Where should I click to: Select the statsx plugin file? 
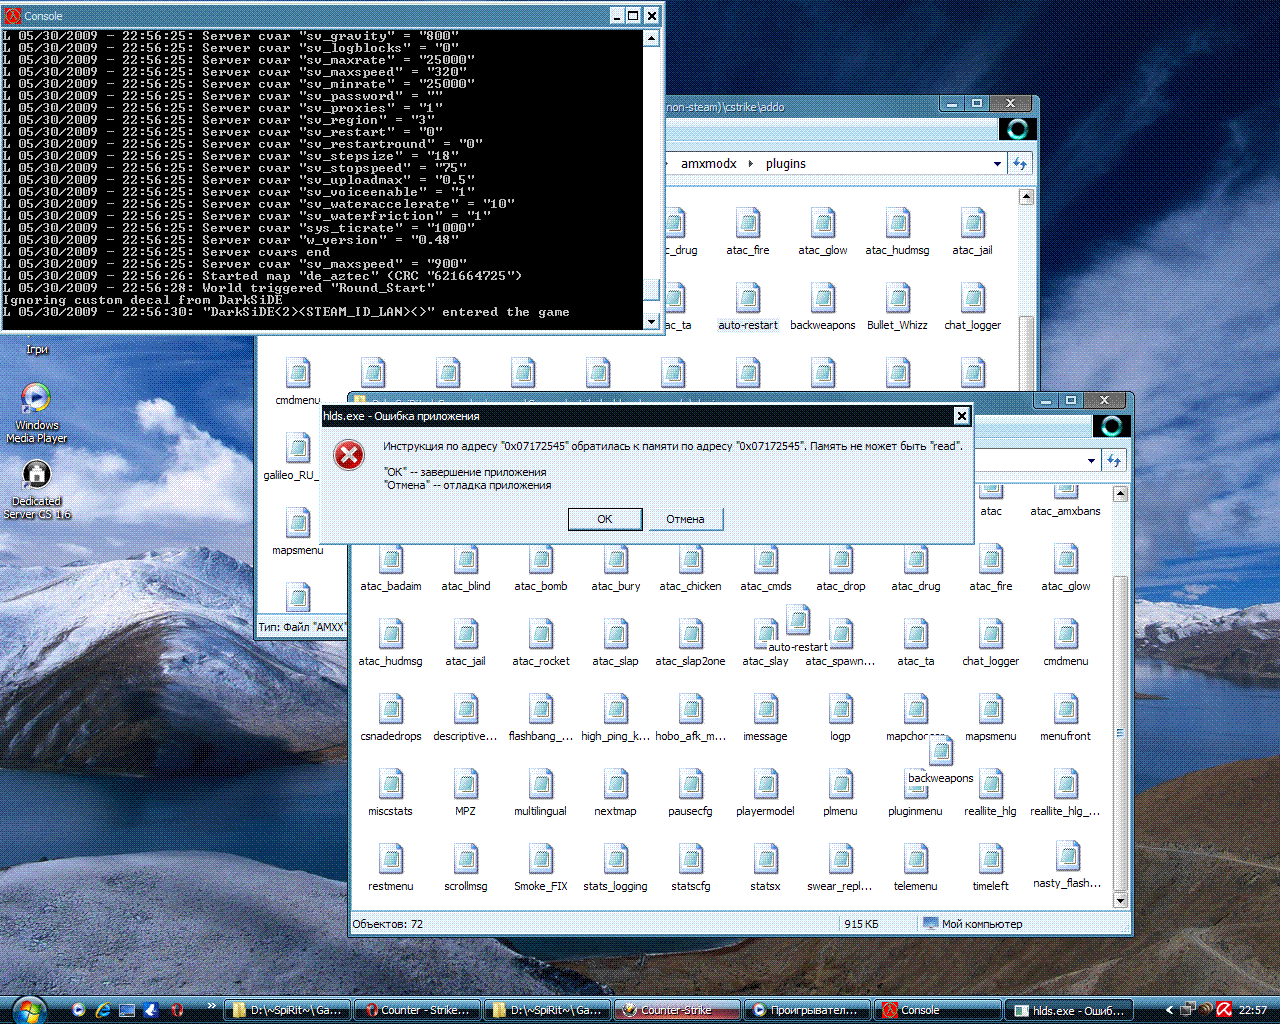coord(765,869)
